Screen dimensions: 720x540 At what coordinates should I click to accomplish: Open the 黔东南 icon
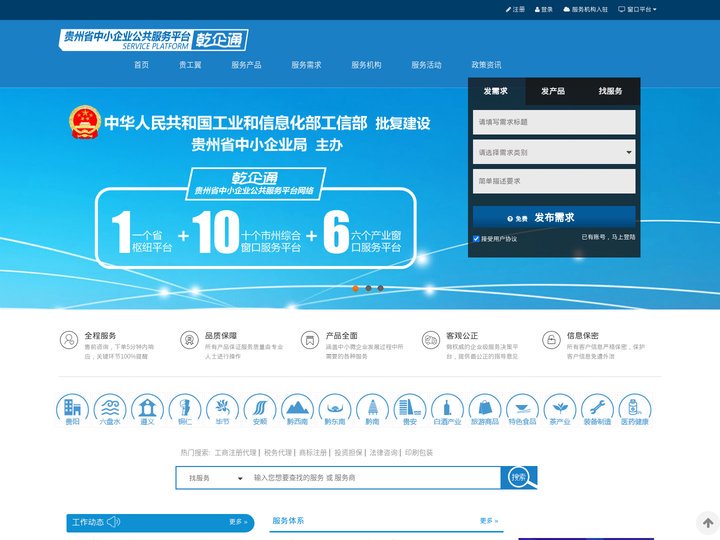335,410
